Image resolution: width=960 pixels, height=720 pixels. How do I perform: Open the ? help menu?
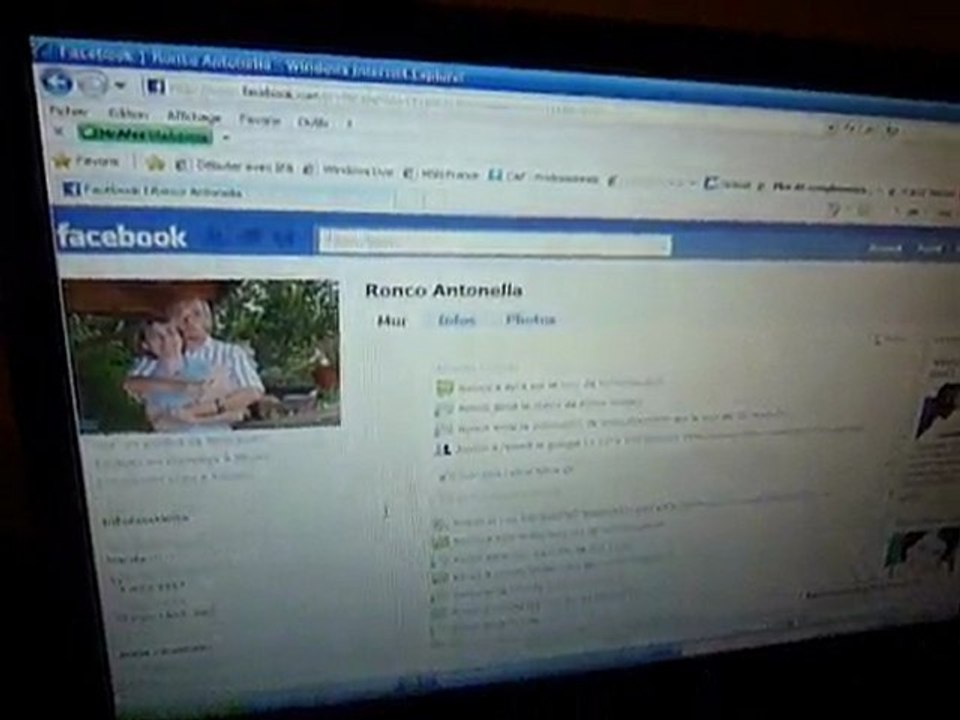tap(350, 124)
